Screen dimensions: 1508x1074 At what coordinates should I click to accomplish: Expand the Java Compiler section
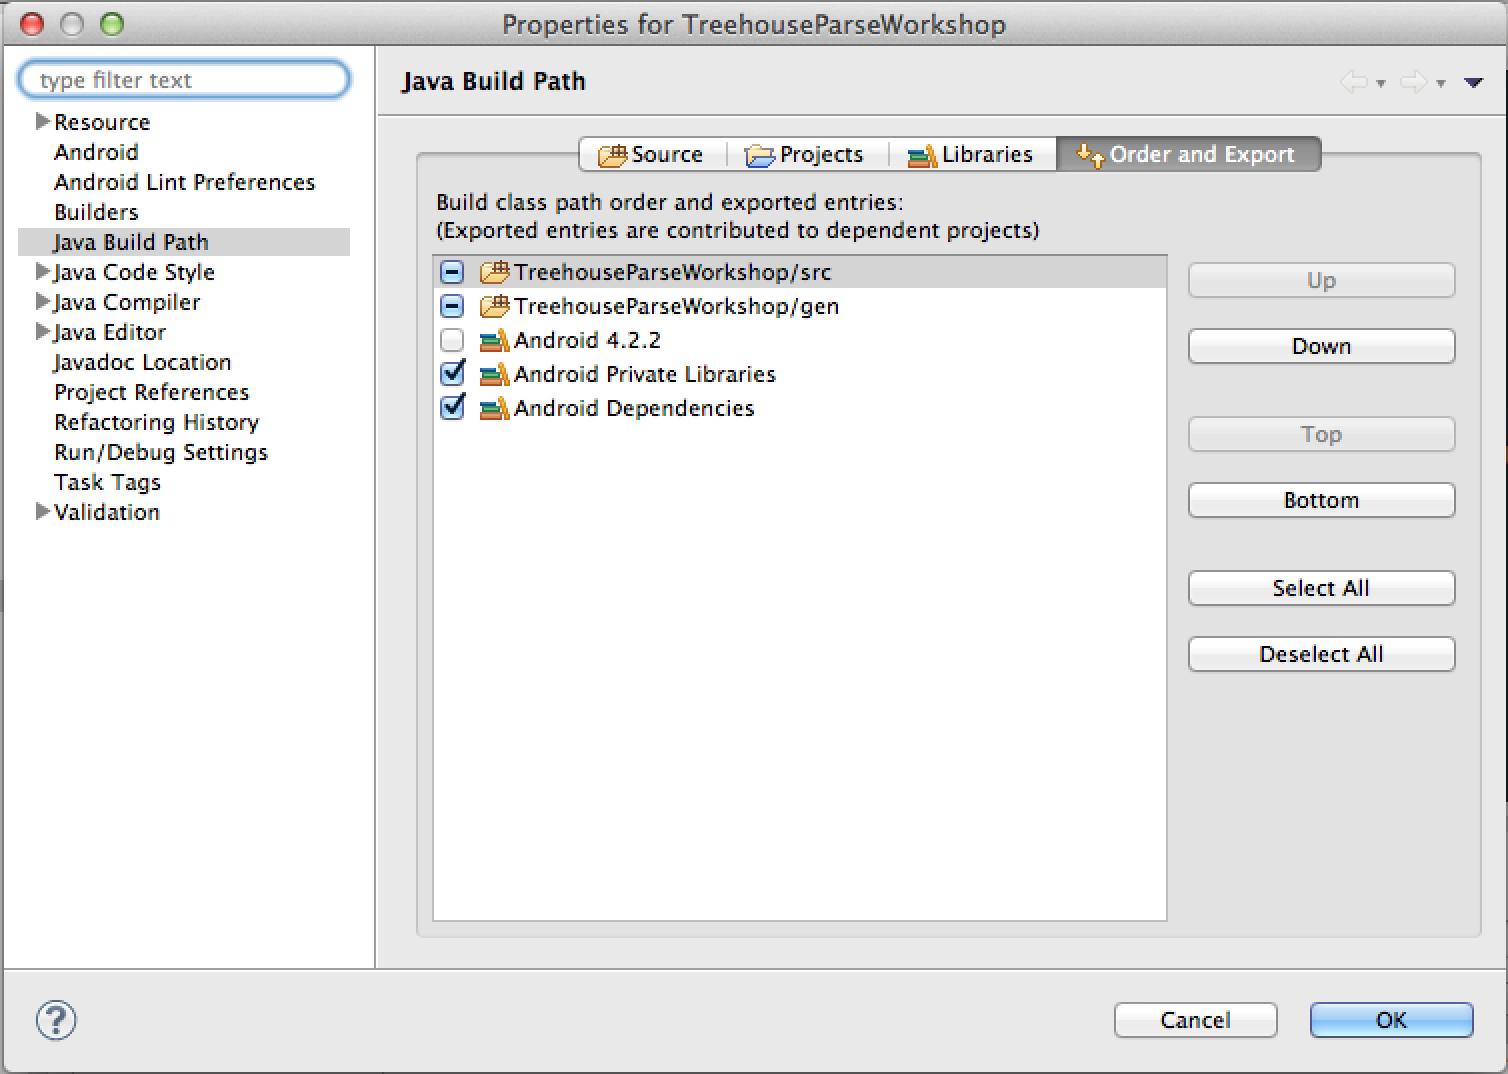click(42, 302)
